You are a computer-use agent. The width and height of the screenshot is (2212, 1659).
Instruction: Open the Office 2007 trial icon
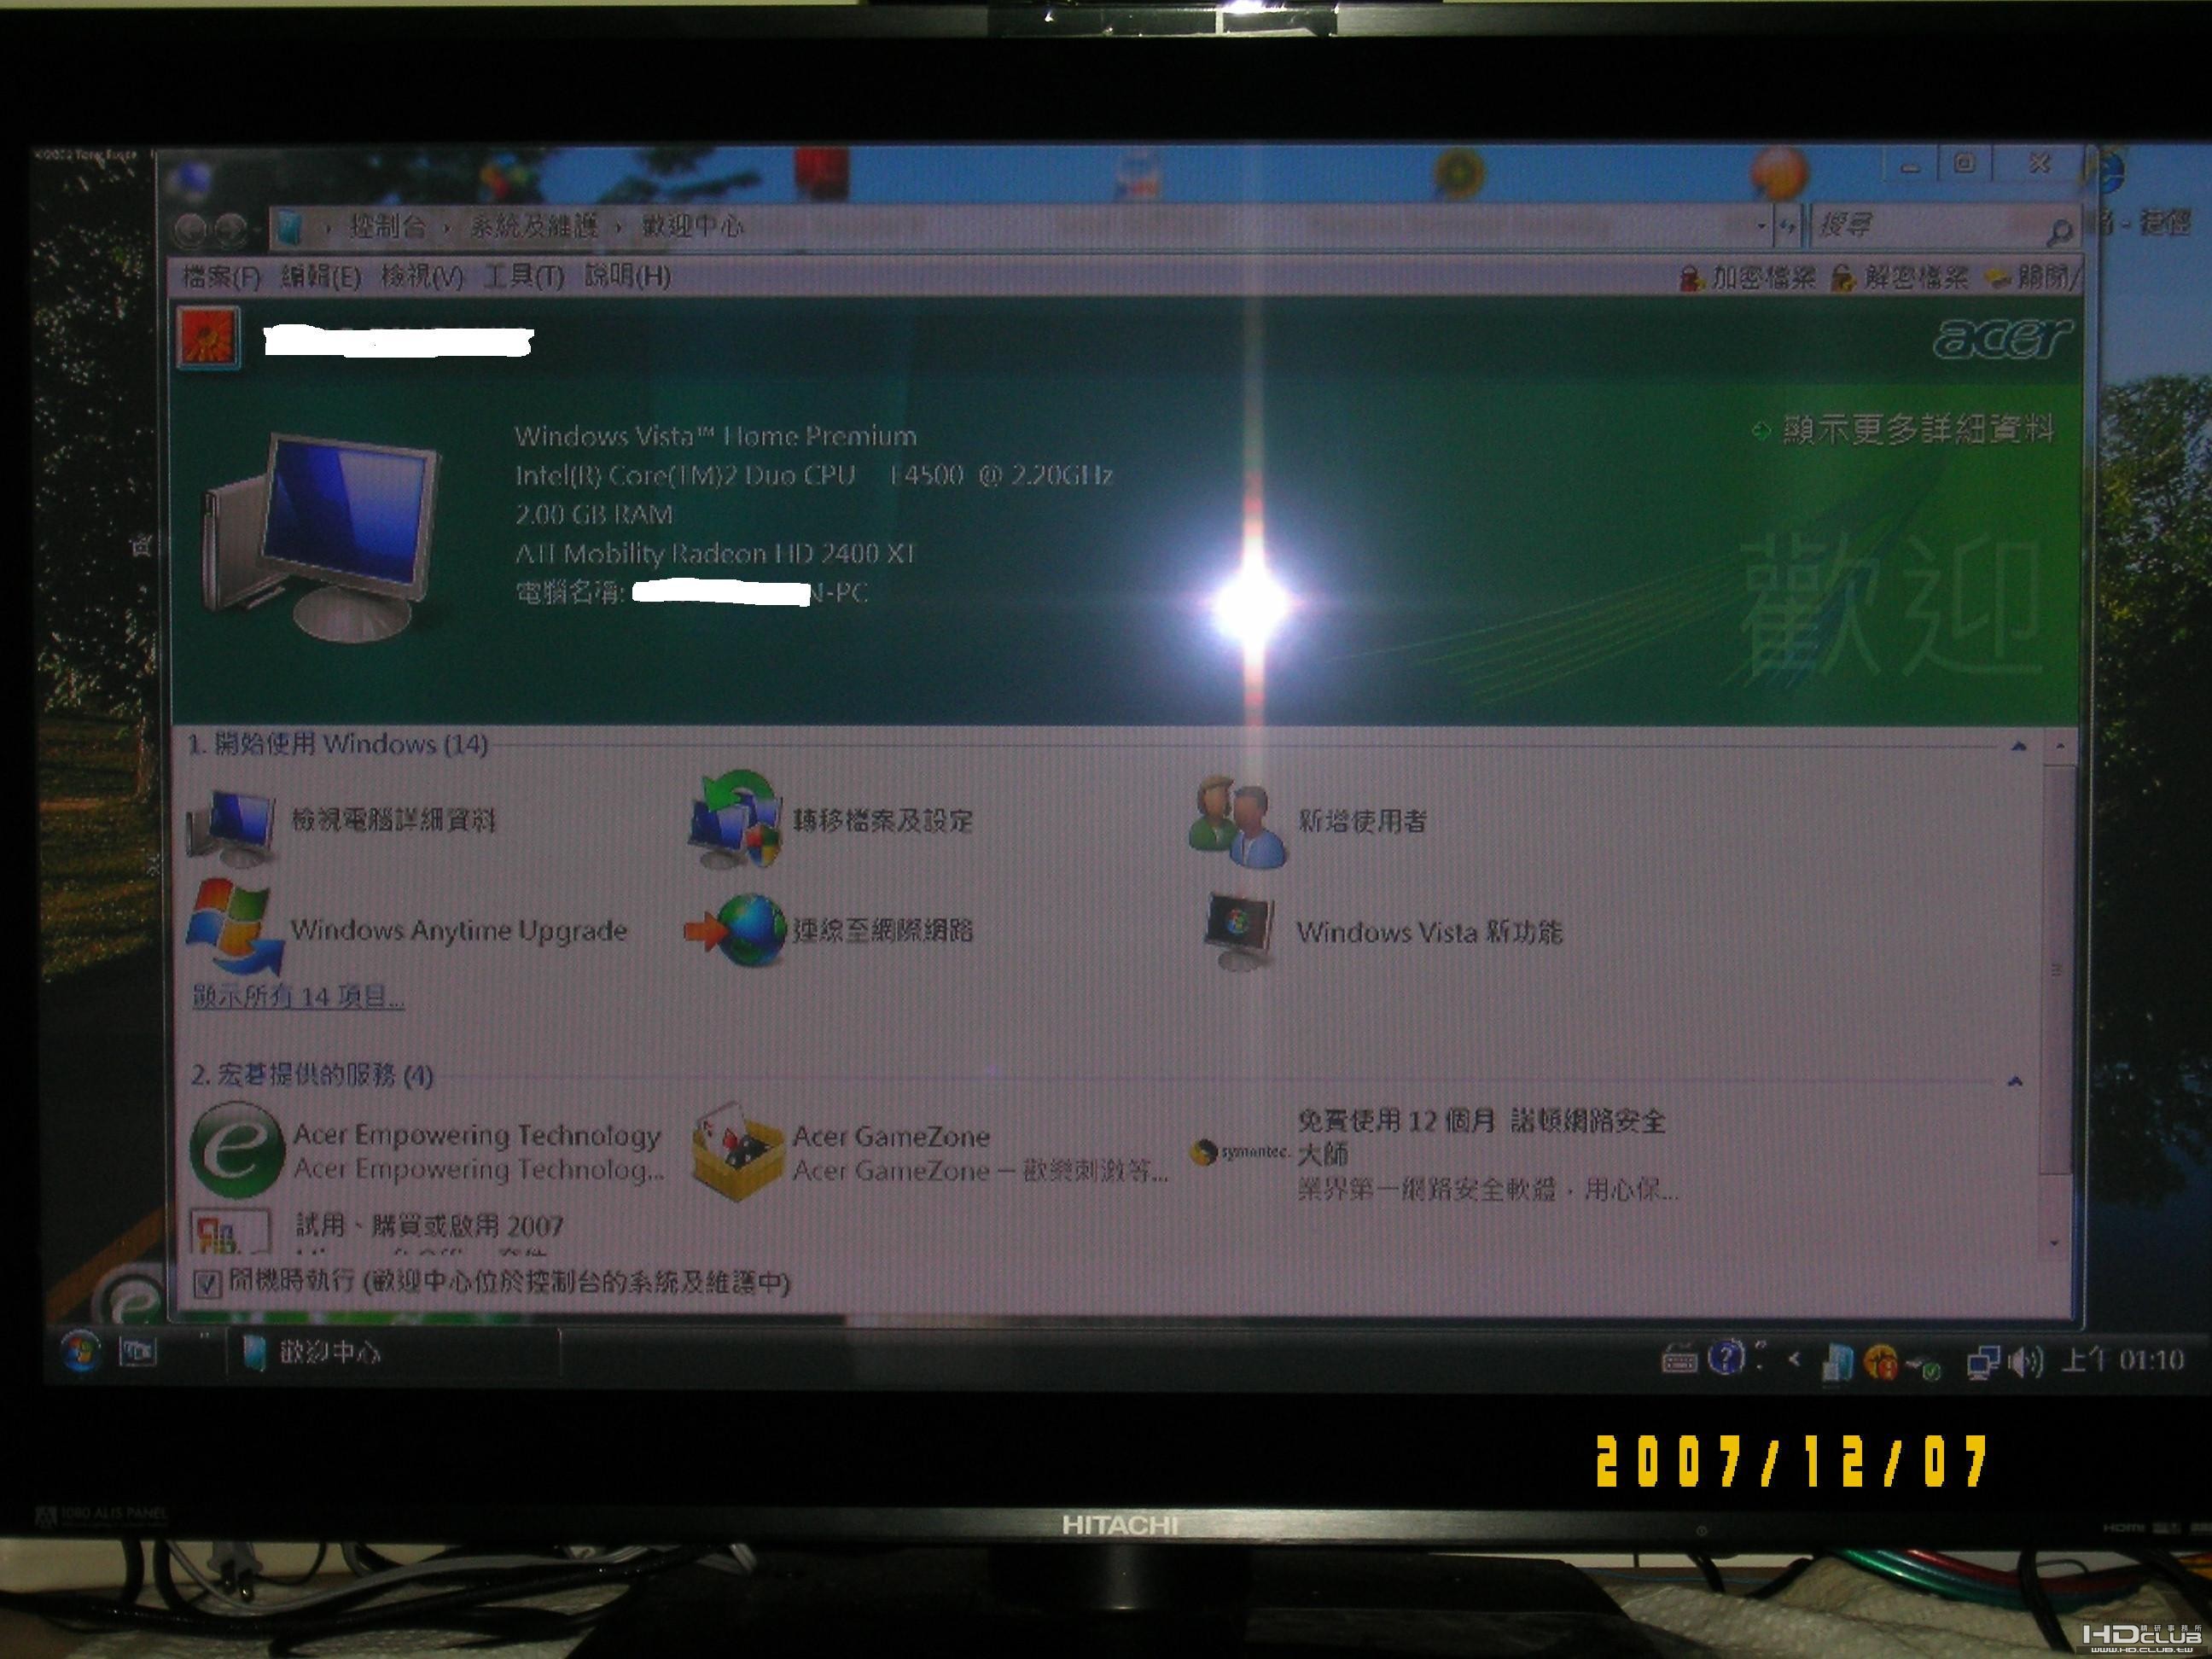(230, 1231)
